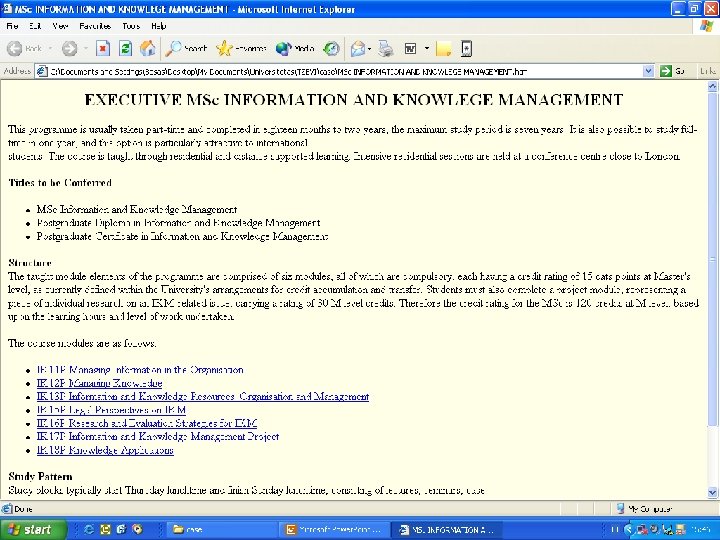Open IK12P Managing Knowledge link
Image resolution: width=720 pixels, height=540 pixels.
click(100, 383)
